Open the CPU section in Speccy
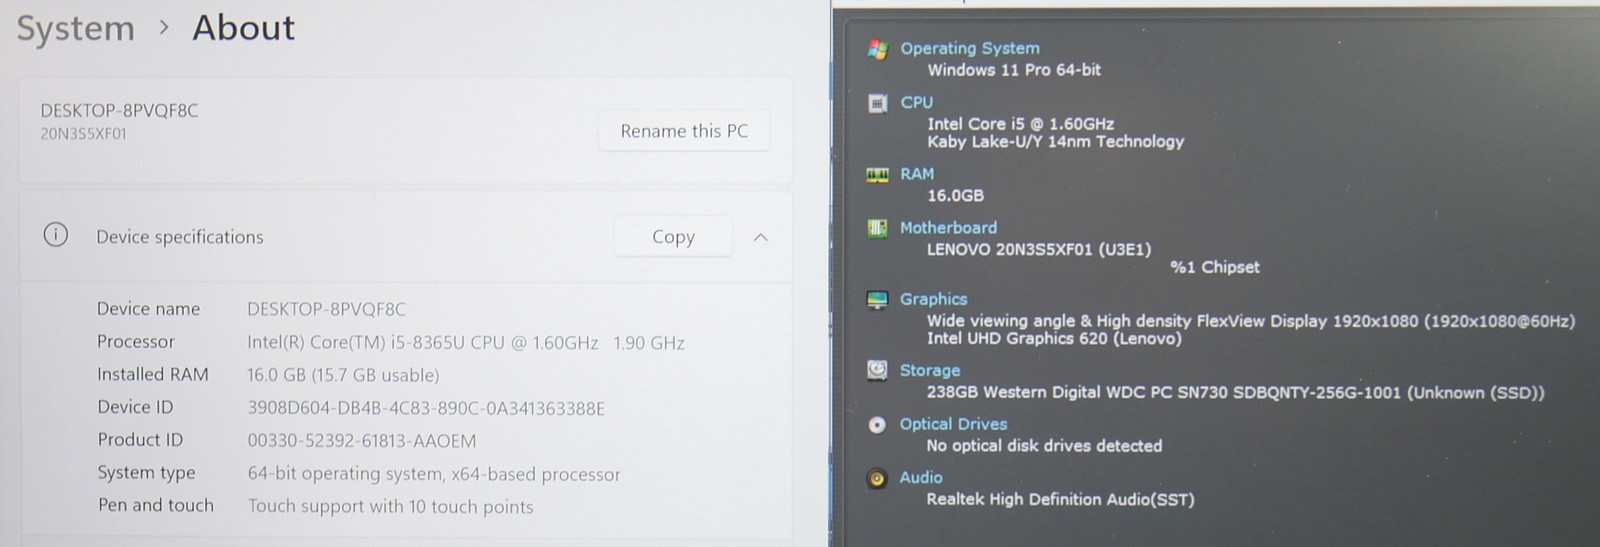 pos(916,102)
